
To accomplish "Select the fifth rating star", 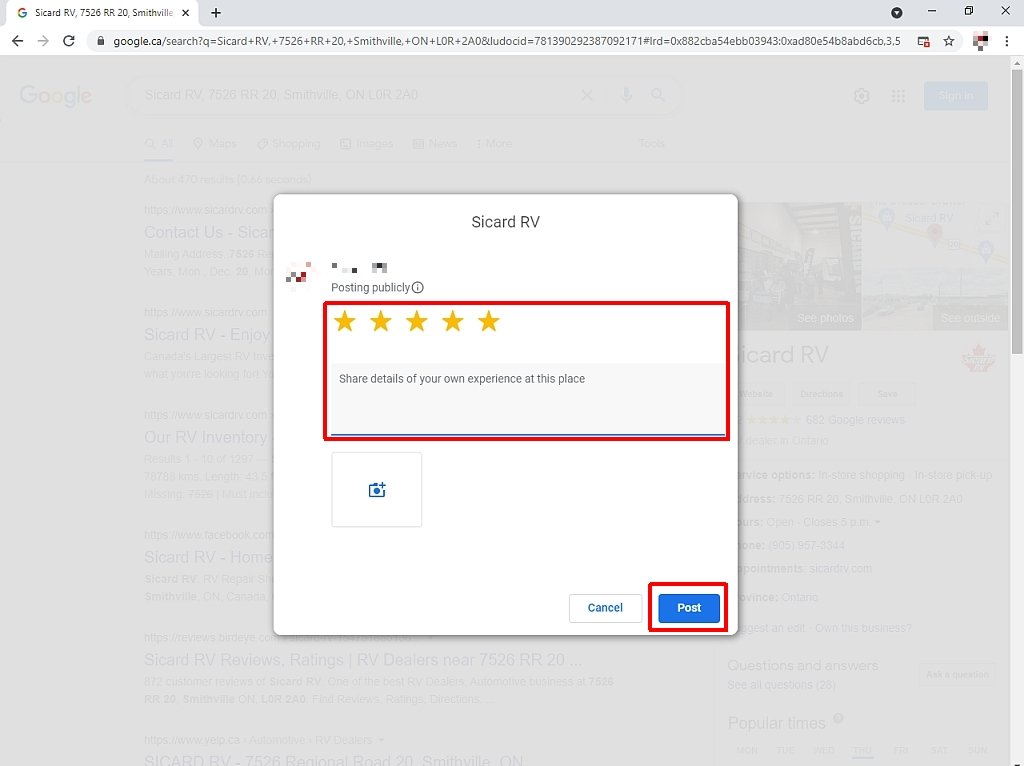I will [488, 321].
